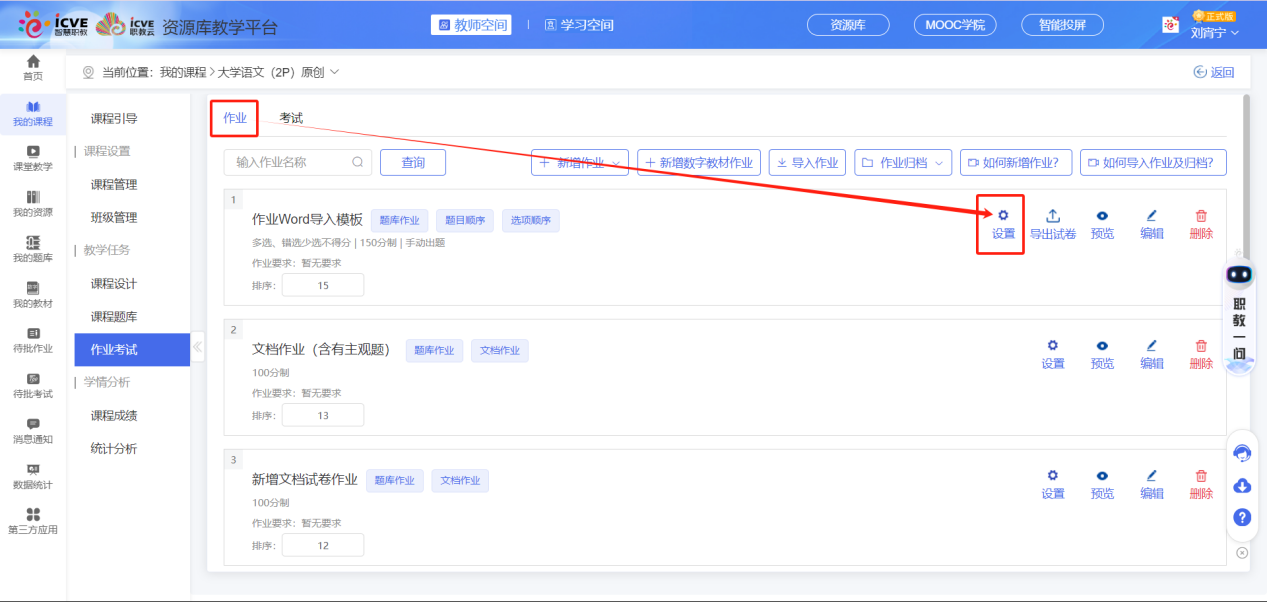Preview 作业Word导入模板 with the eye icon
This screenshot has width=1267, height=602.
[x=1102, y=216]
